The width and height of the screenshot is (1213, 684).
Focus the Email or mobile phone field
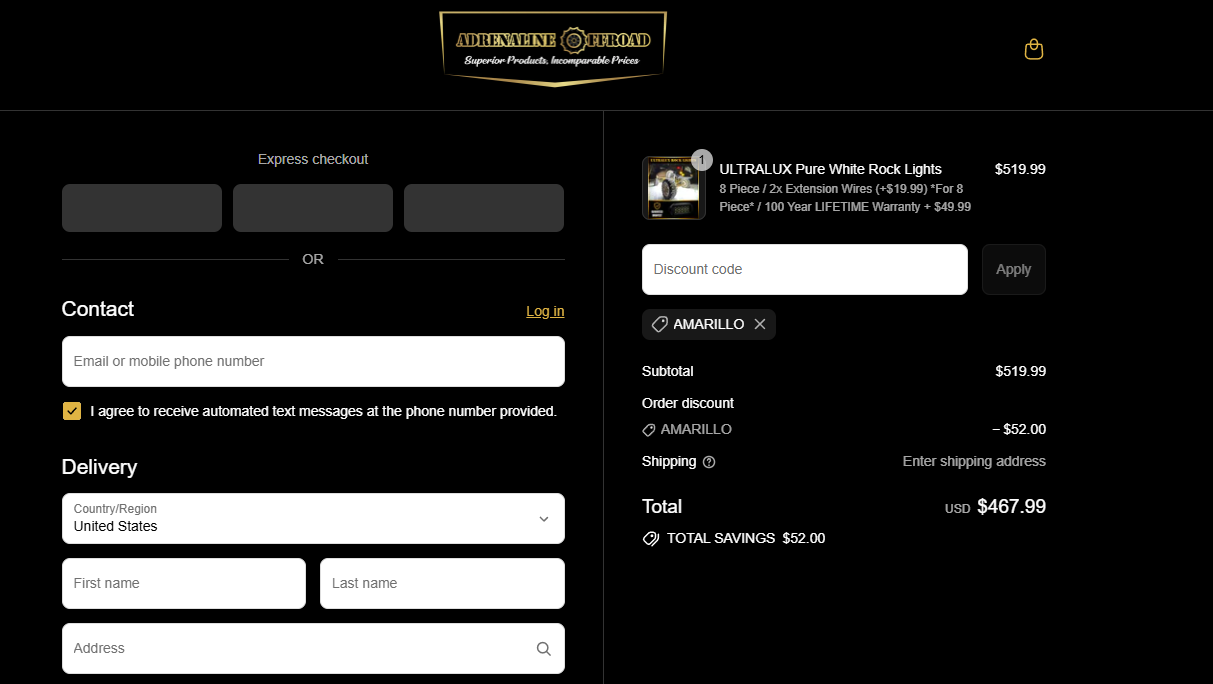point(313,361)
